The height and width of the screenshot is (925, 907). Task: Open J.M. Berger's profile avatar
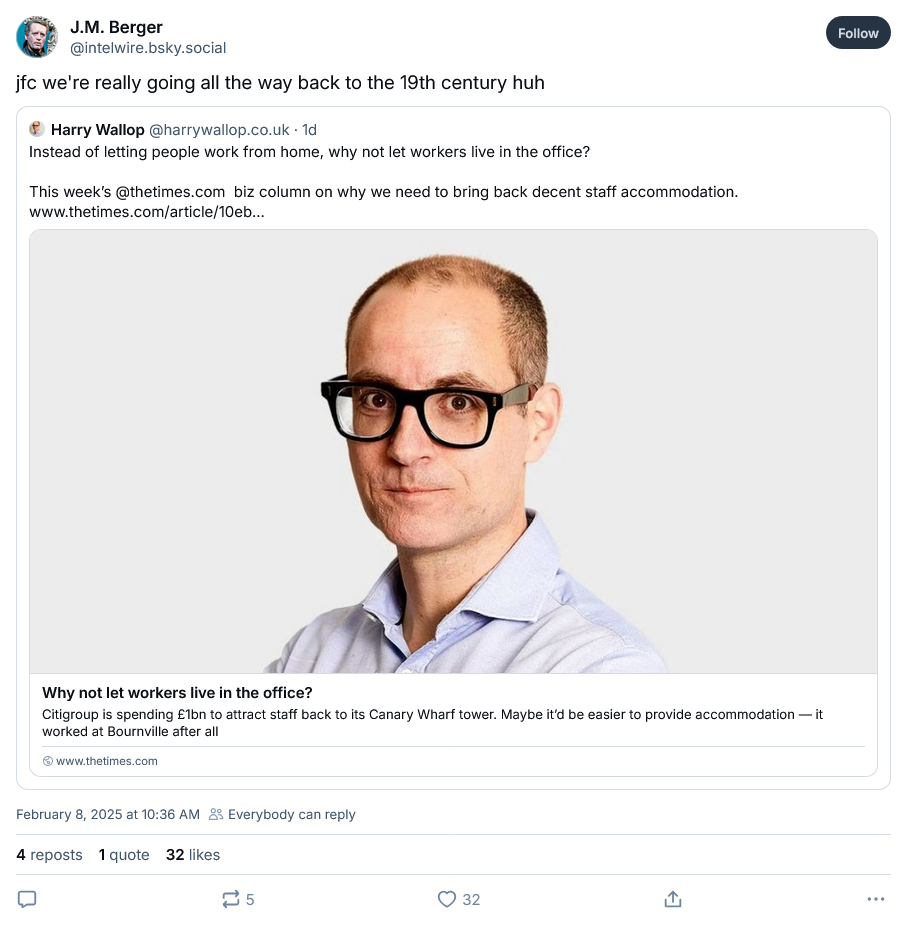[x=37, y=37]
